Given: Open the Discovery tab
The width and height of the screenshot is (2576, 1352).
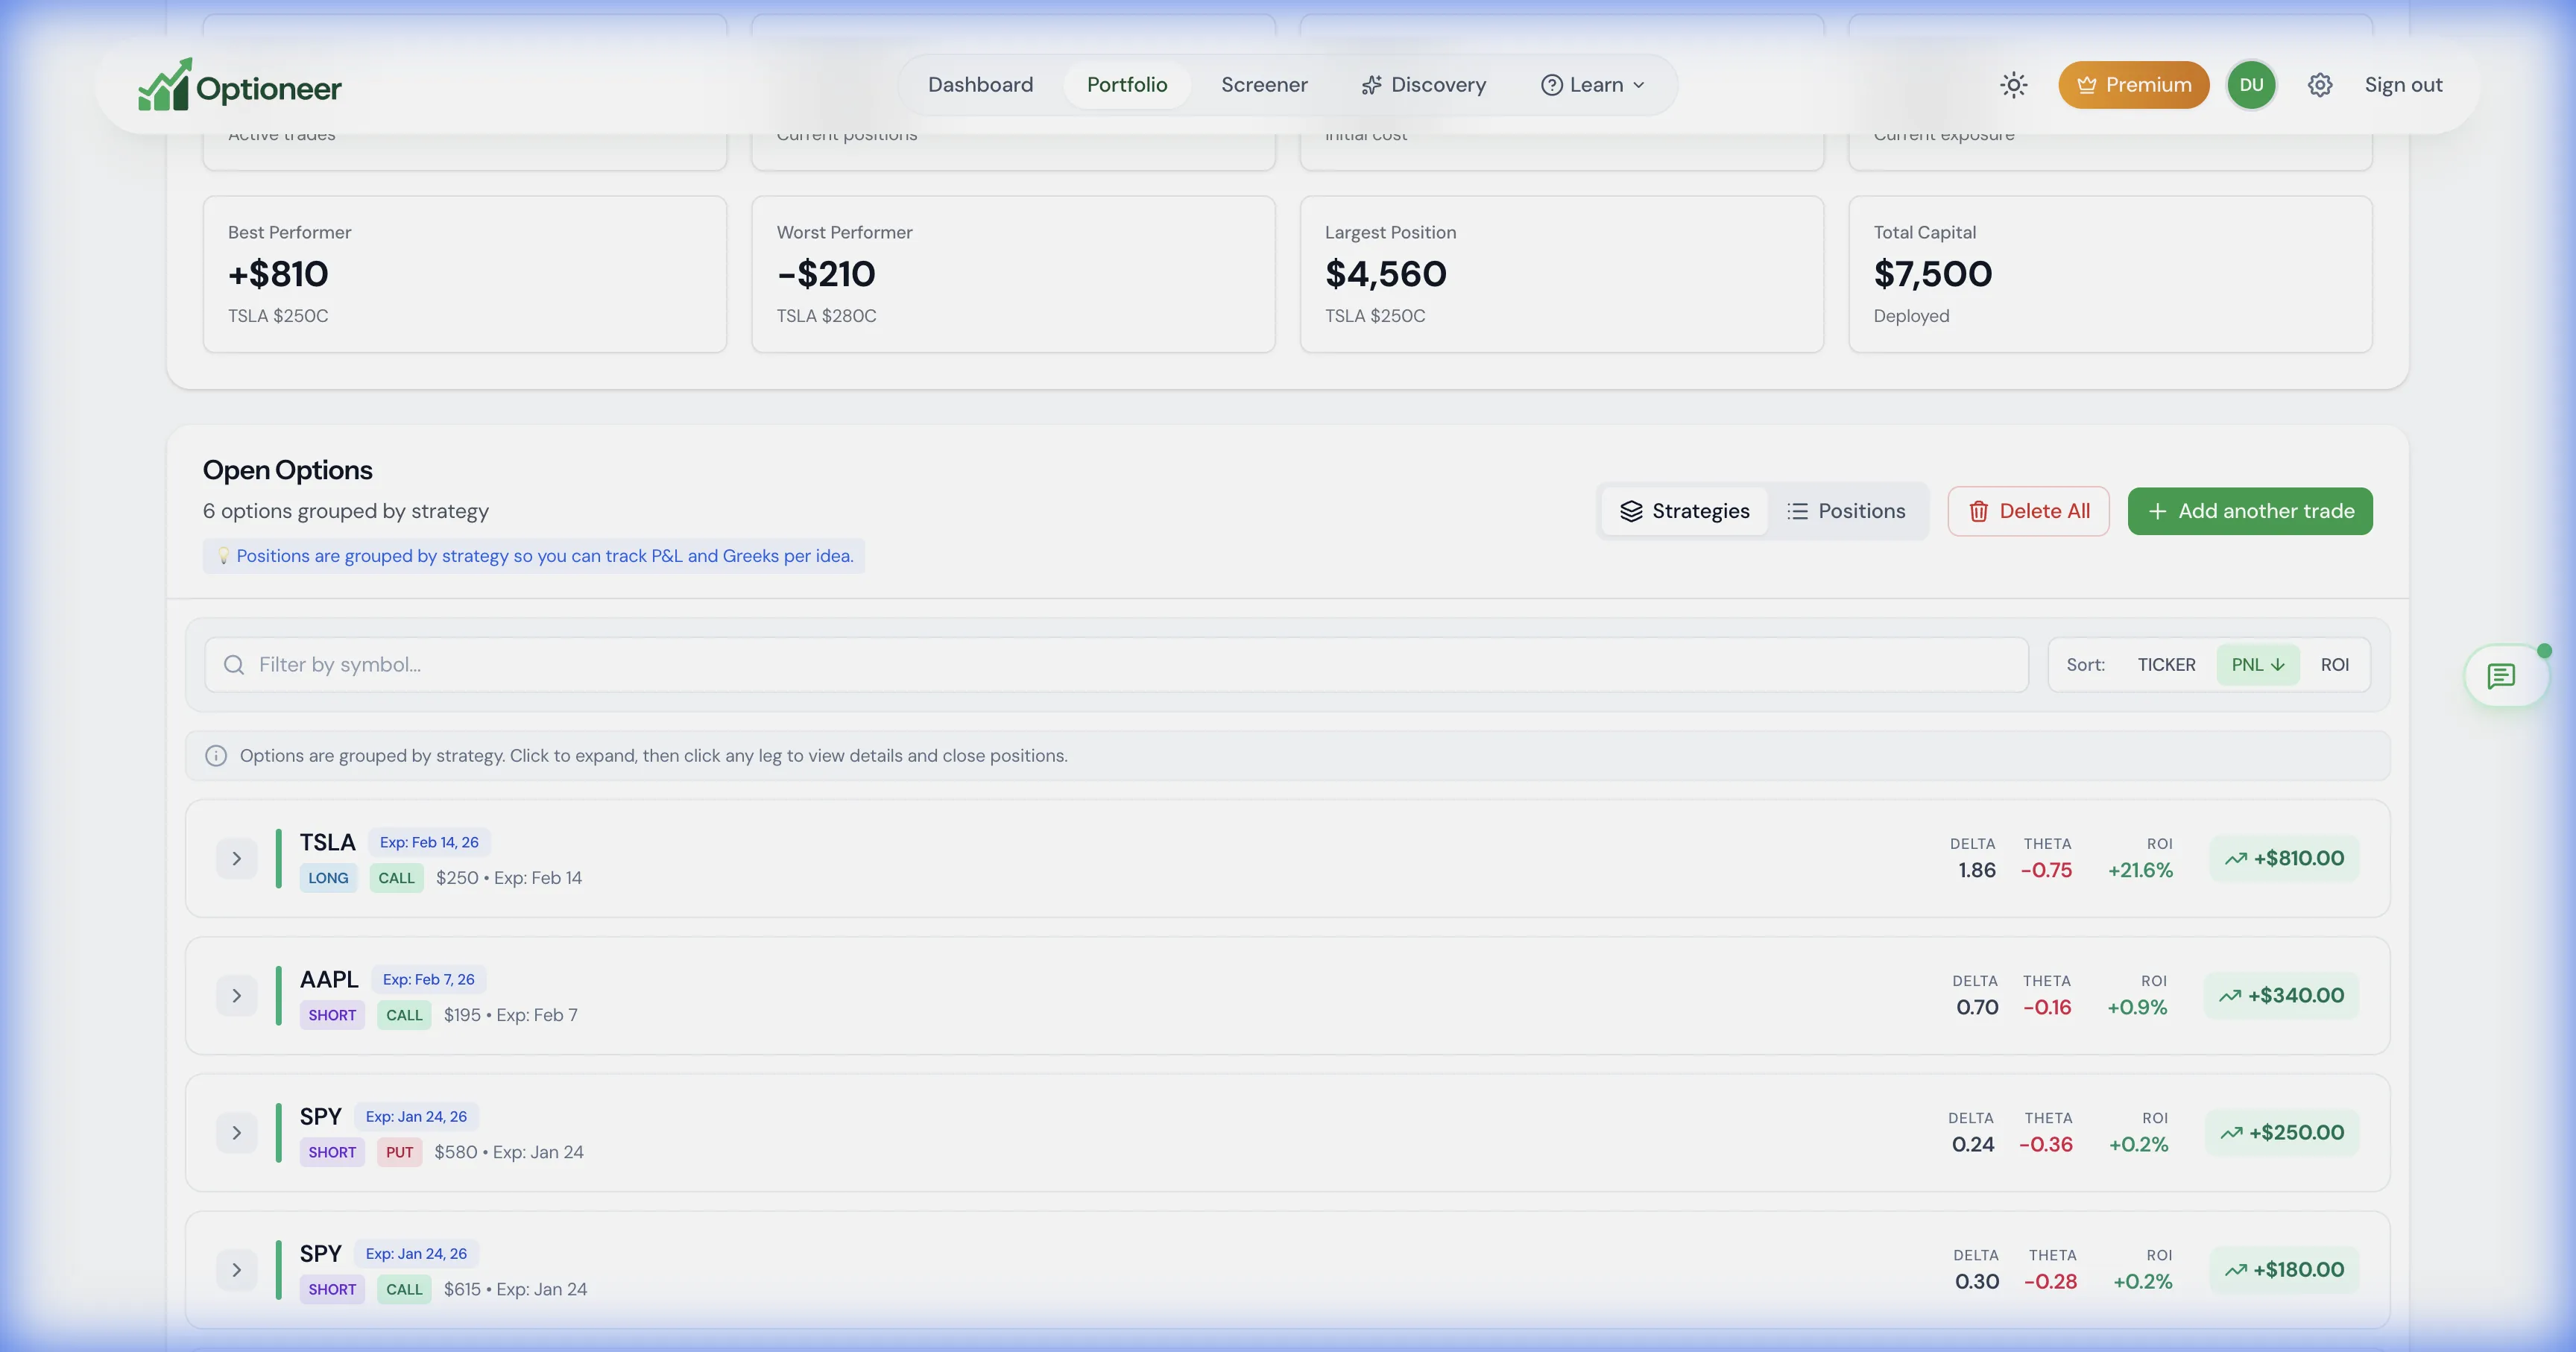Looking at the screenshot, I should pos(1423,85).
